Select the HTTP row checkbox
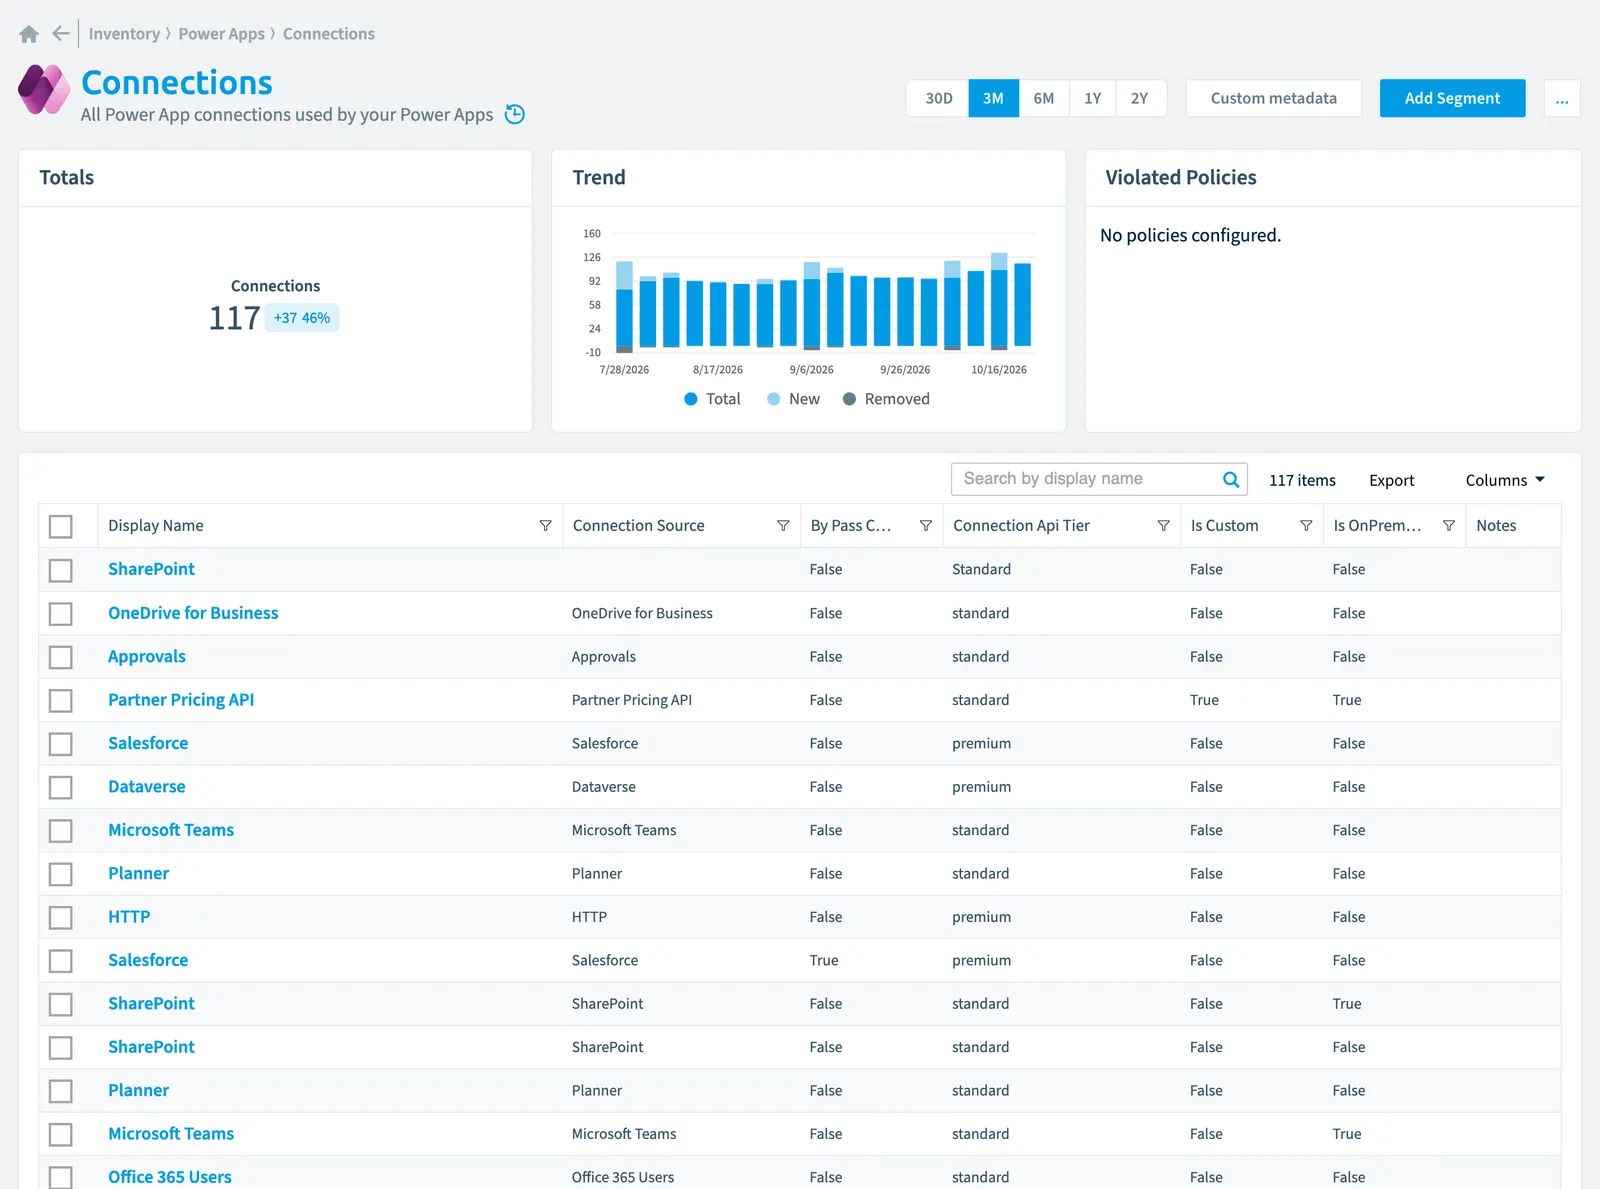The width and height of the screenshot is (1600, 1189). 61,917
